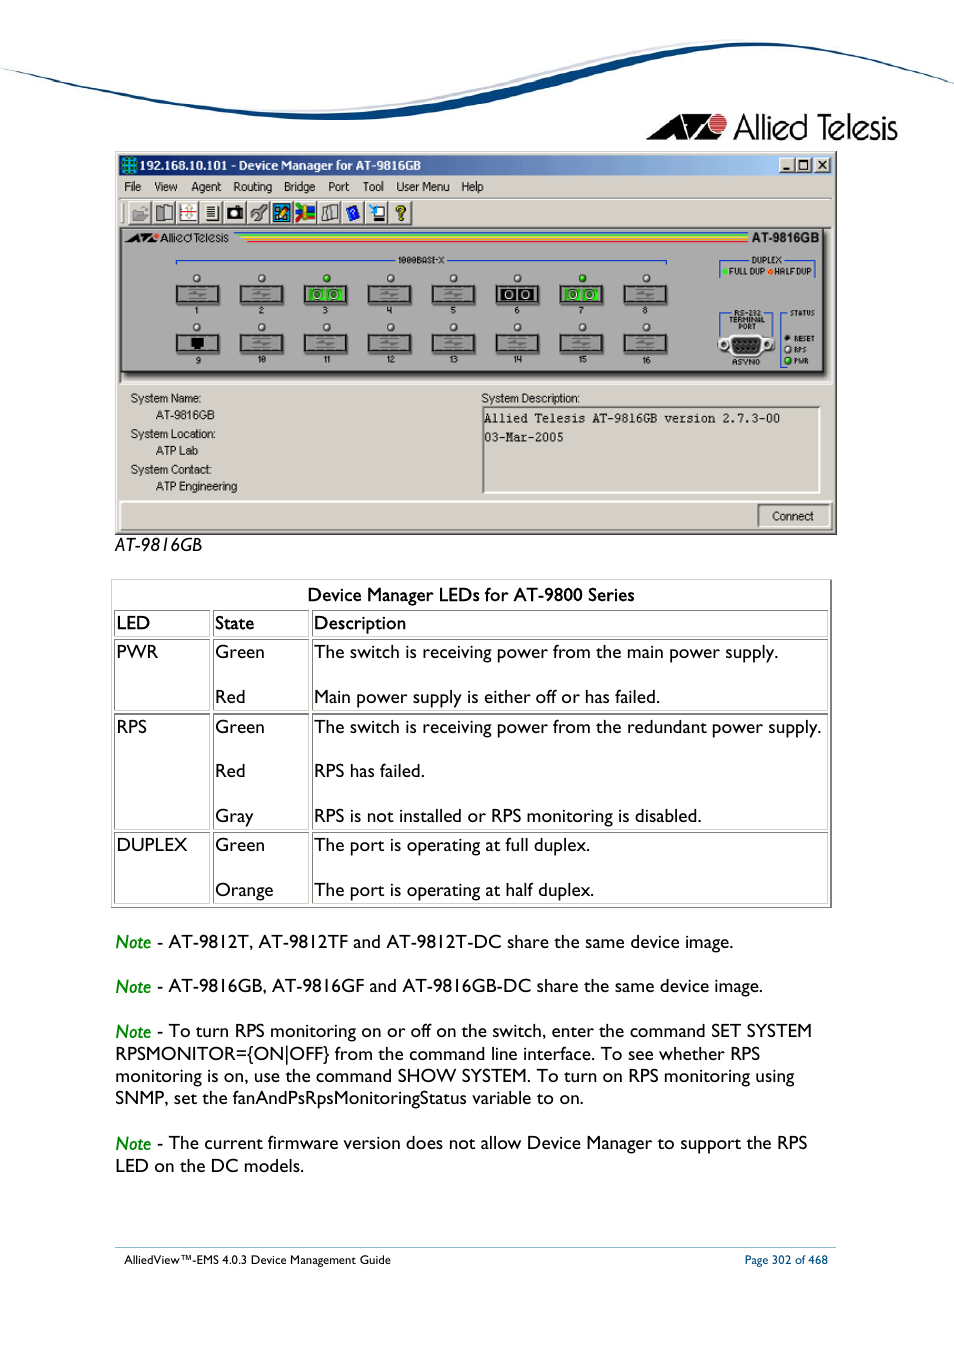Viewport: 954px width, 1351px height.
Task: Select port 15 on the device image
Action: tap(581, 343)
